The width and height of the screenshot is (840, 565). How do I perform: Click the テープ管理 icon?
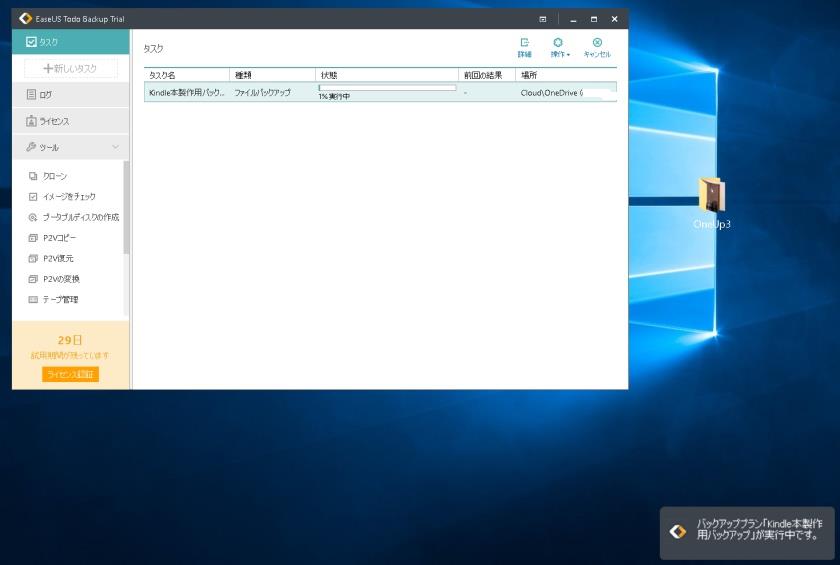coord(33,299)
